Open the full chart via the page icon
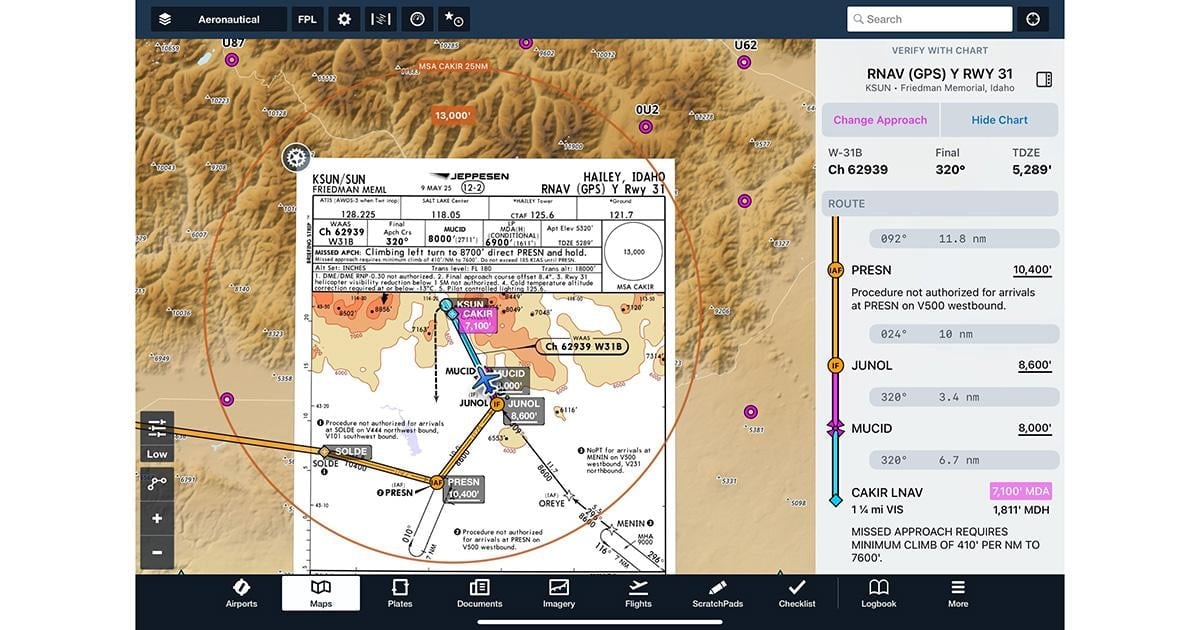 [x=1043, y=78]
